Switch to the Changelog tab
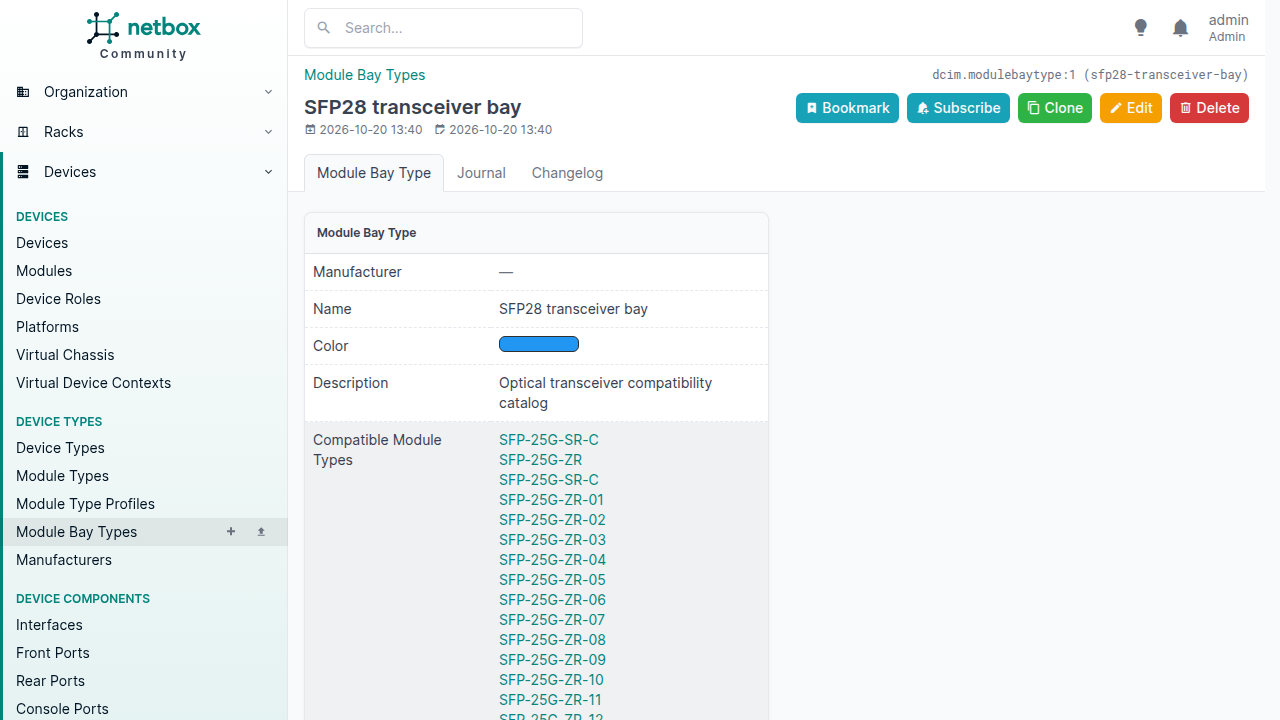 [x=567, y=173]
